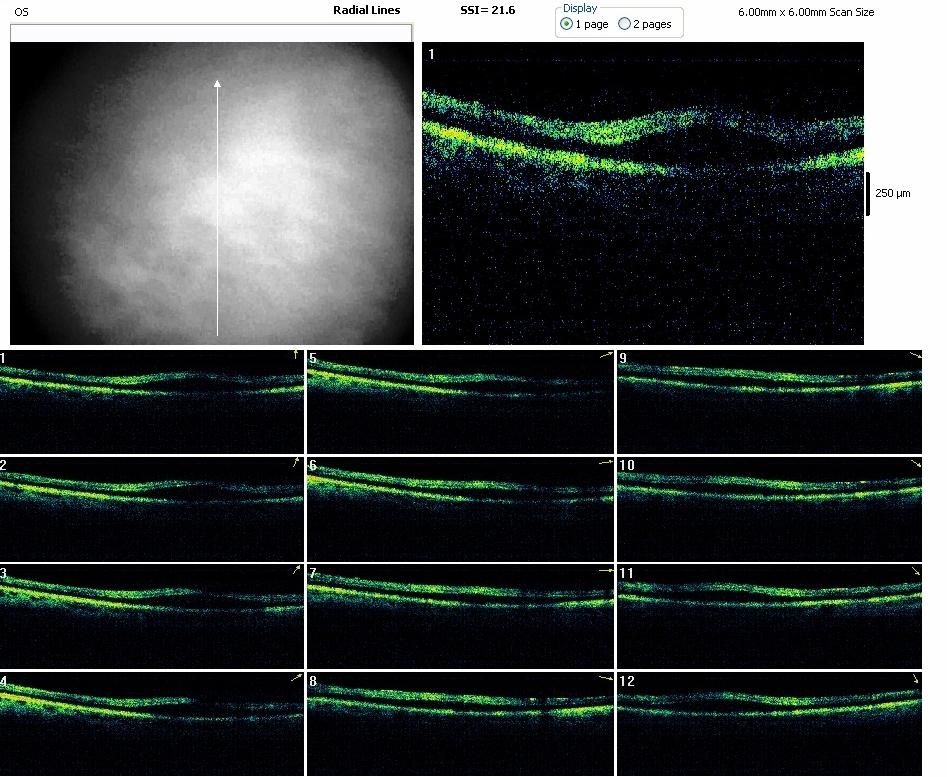Choose radial scan thumbnail number 4

pos(151,723)
